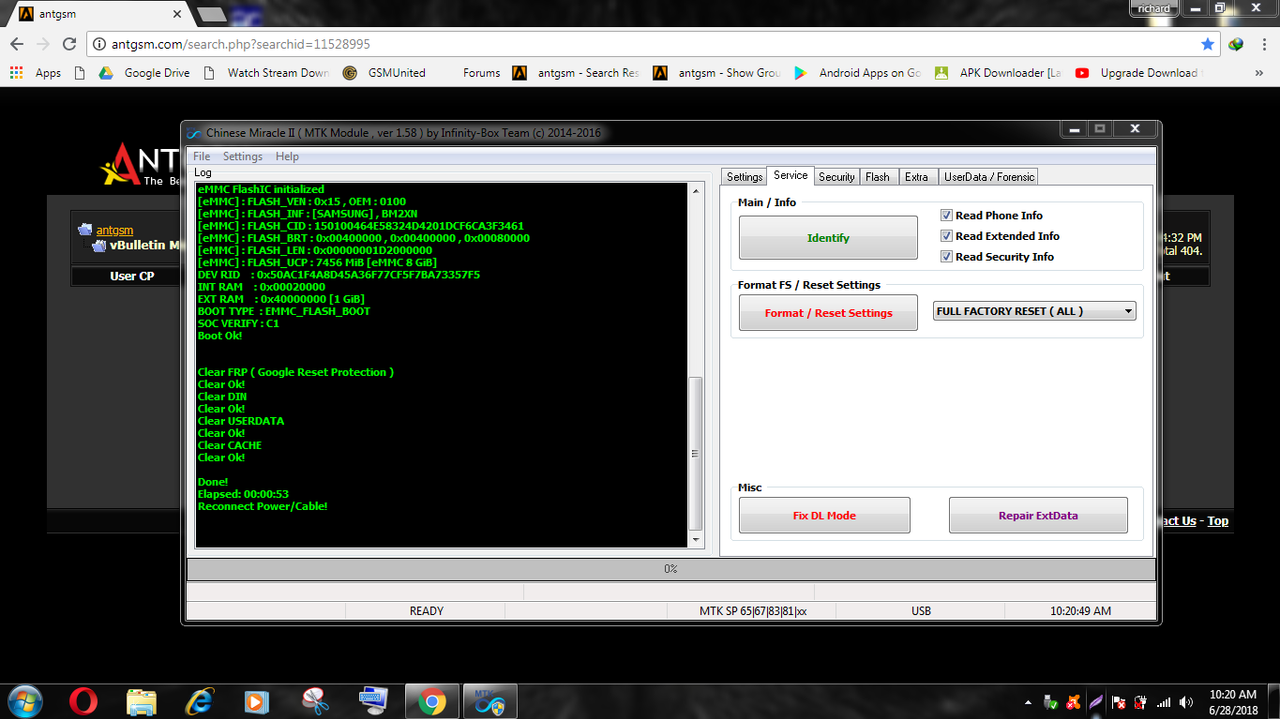Click the antgsm forum link on page

[x=114, y=230]
